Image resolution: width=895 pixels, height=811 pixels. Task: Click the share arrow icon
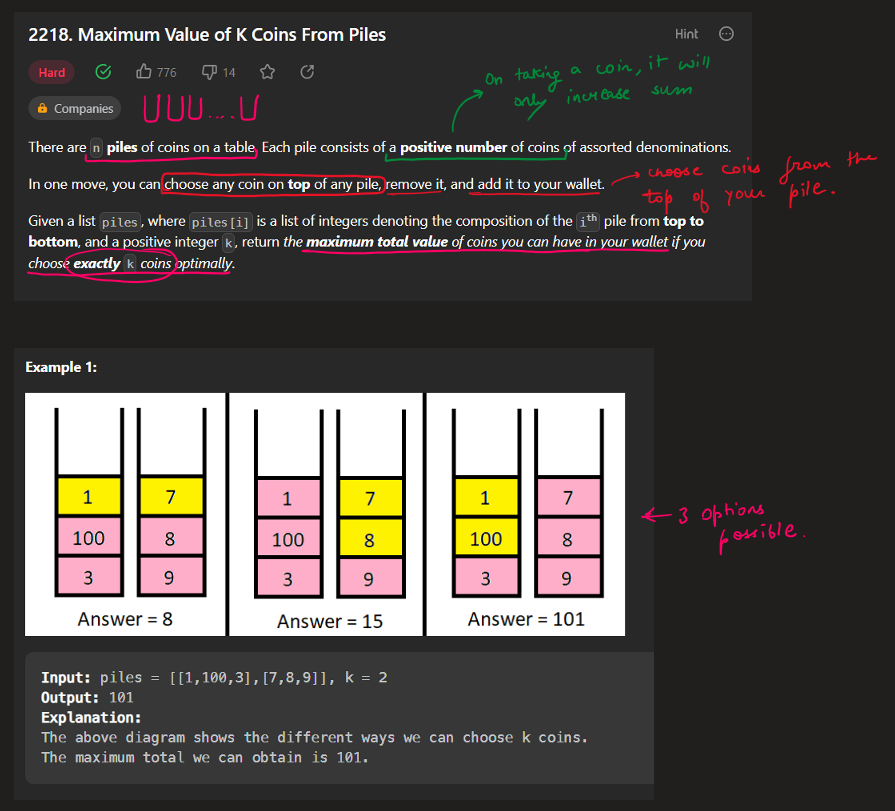pyautogui.click(x=307, y=72)
